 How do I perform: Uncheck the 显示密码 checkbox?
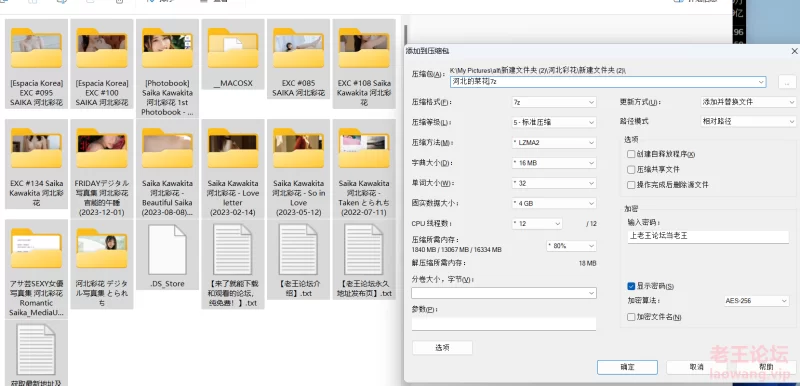point(632,286)
